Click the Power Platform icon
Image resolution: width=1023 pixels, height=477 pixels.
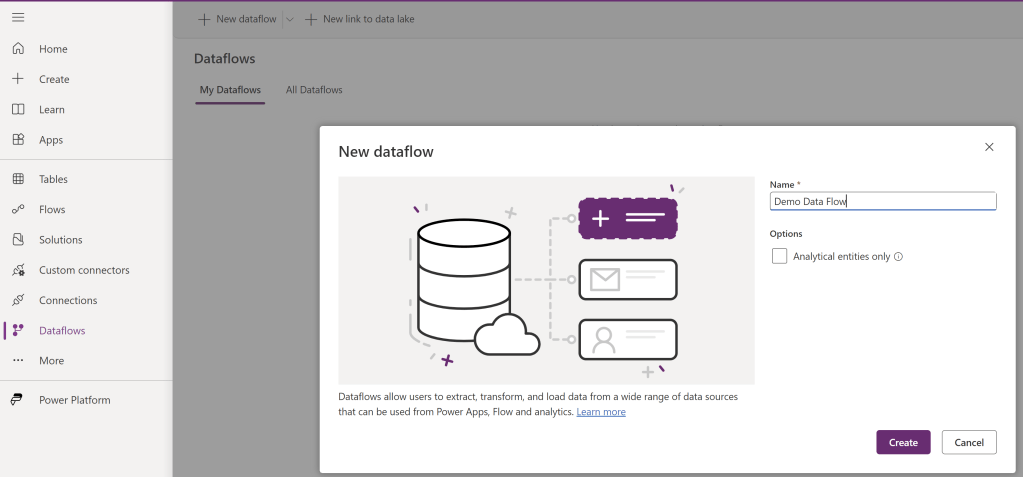point(18,400)
